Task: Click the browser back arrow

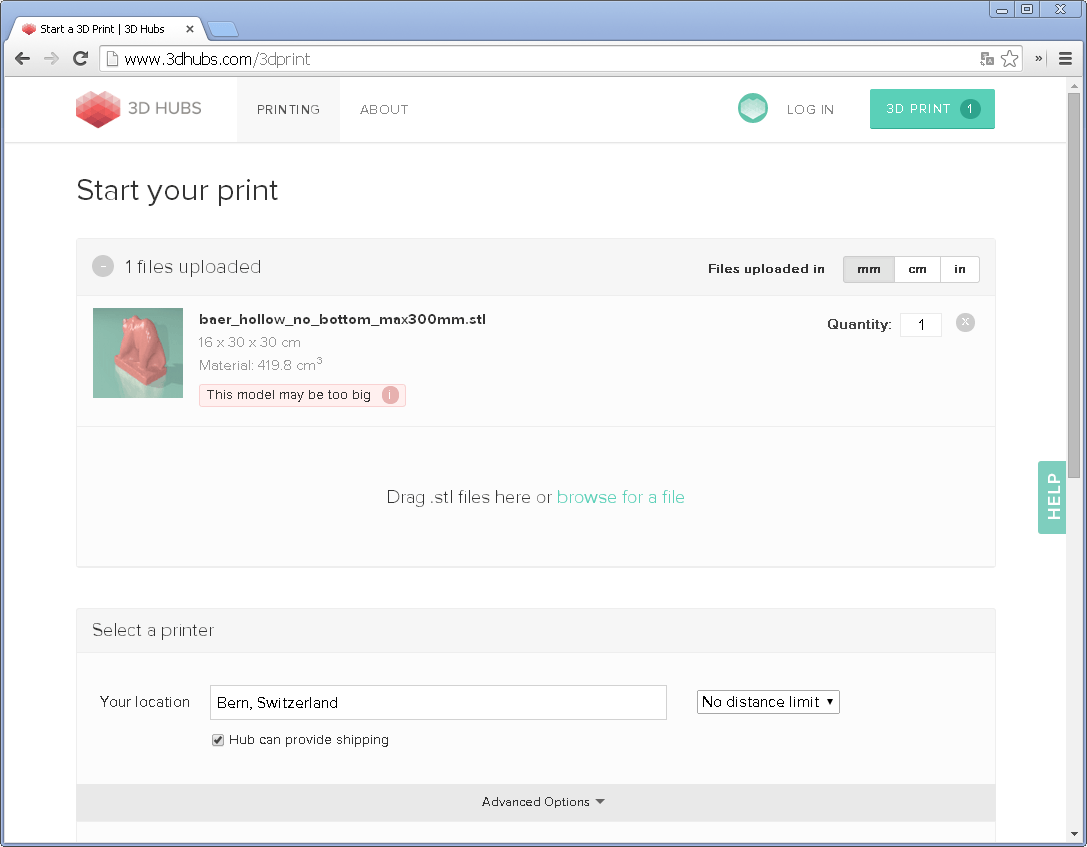Action: [22, 59]
